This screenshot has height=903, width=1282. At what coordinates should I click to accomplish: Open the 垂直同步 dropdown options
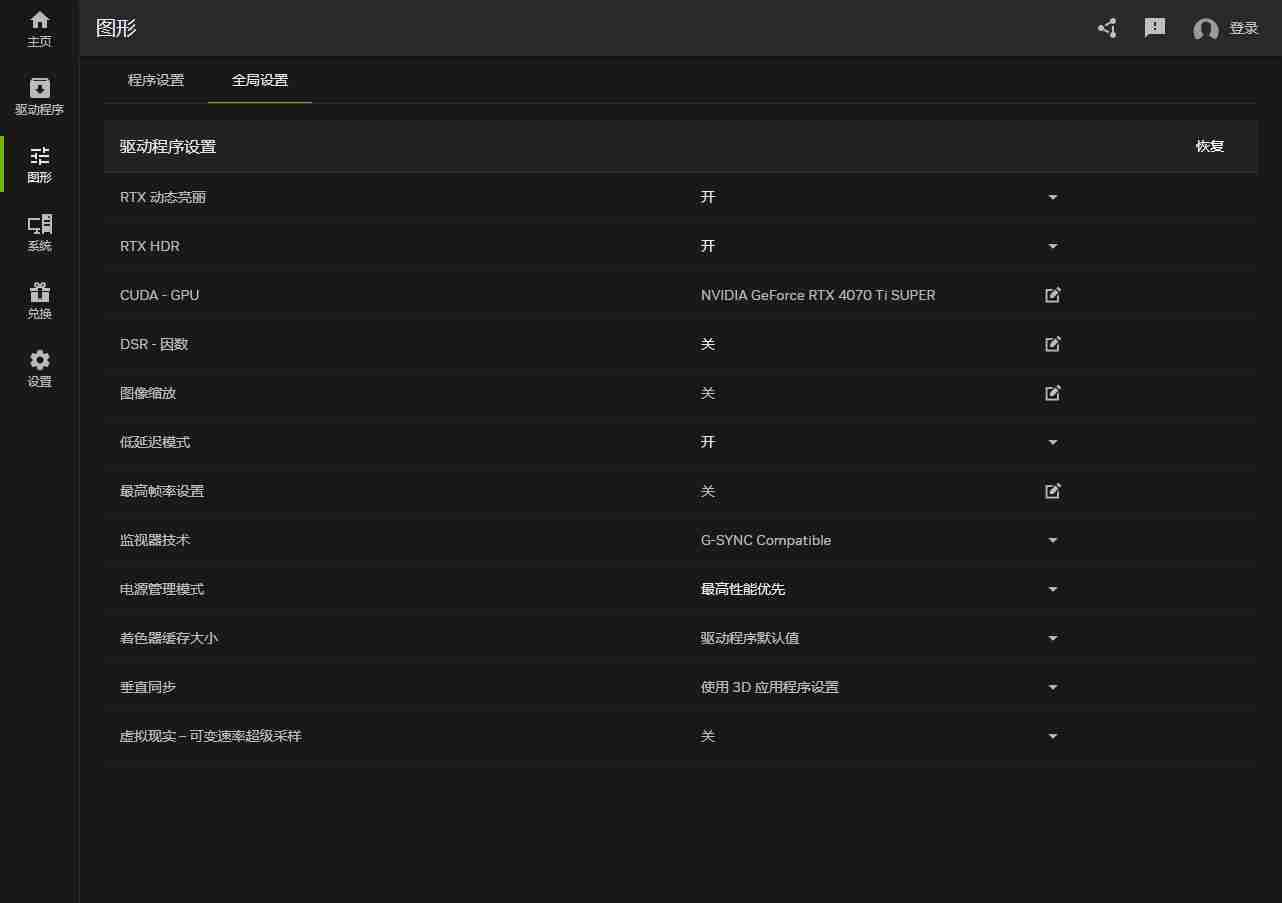[1052, 687]
